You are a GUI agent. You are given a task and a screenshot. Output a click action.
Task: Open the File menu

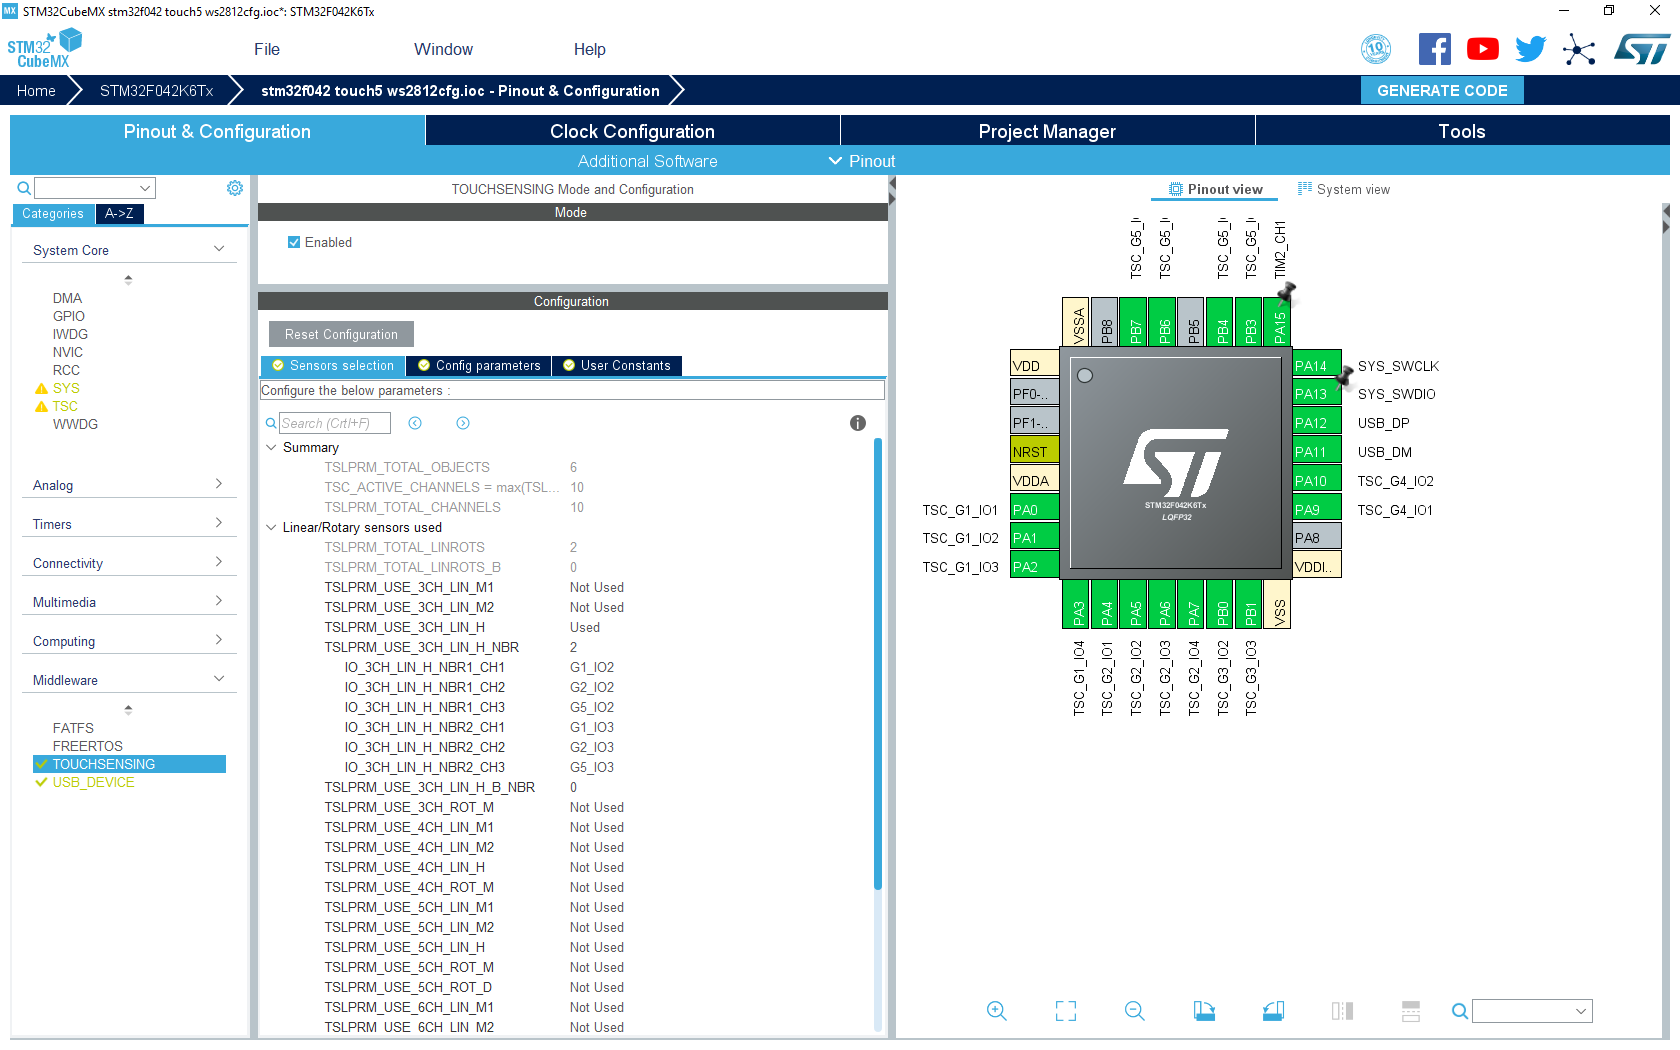pyautogui.click(x=267, y=49)
